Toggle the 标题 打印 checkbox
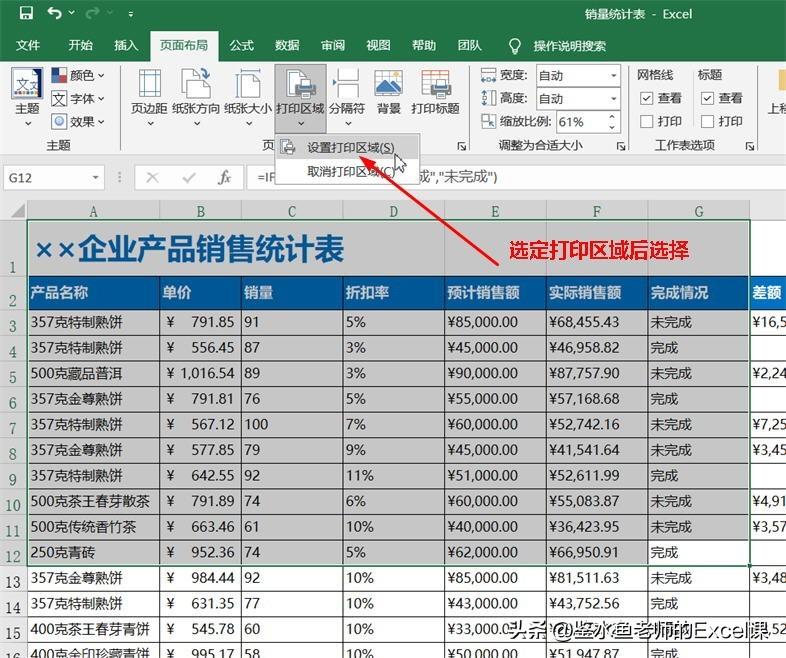This screenshot has height=658, width=786. (x=707, y=121)
